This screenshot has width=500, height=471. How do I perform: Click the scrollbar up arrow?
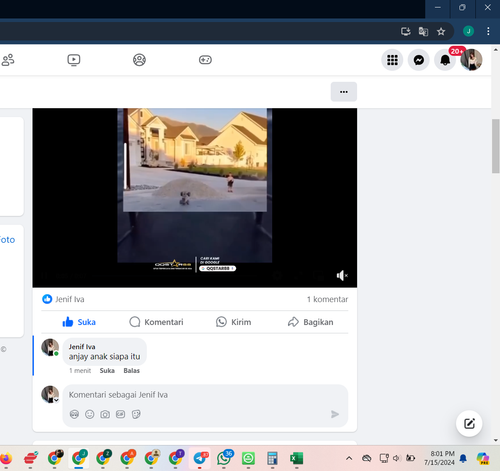pyautogui.click(x=496, y=50)
